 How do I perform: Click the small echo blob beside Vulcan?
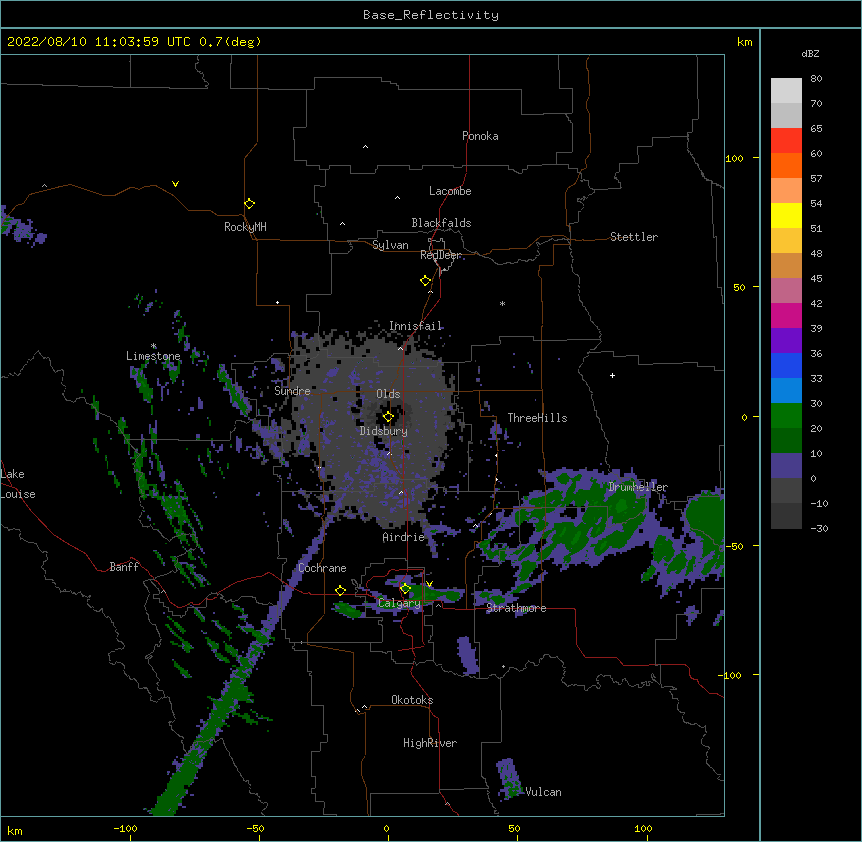click(x=509, y=778)
